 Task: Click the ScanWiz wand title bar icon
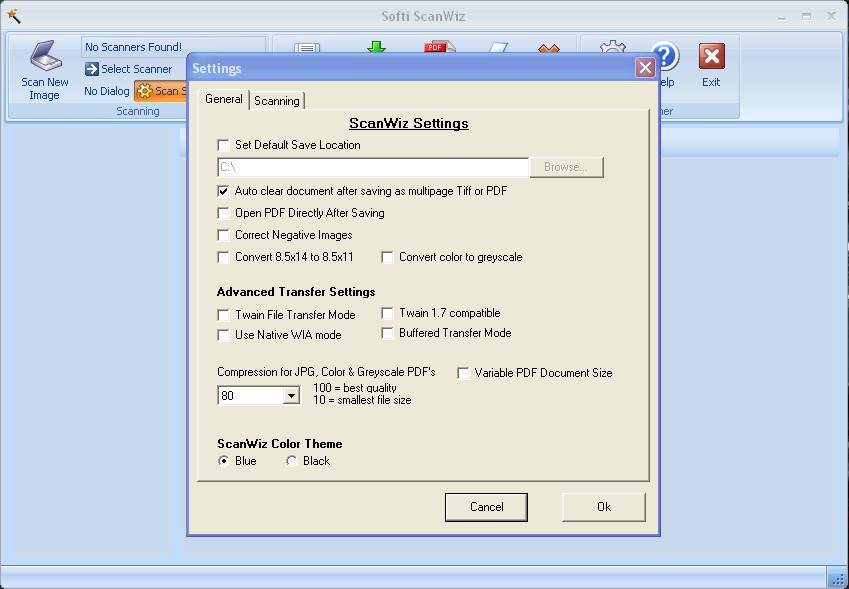(14, 16)
